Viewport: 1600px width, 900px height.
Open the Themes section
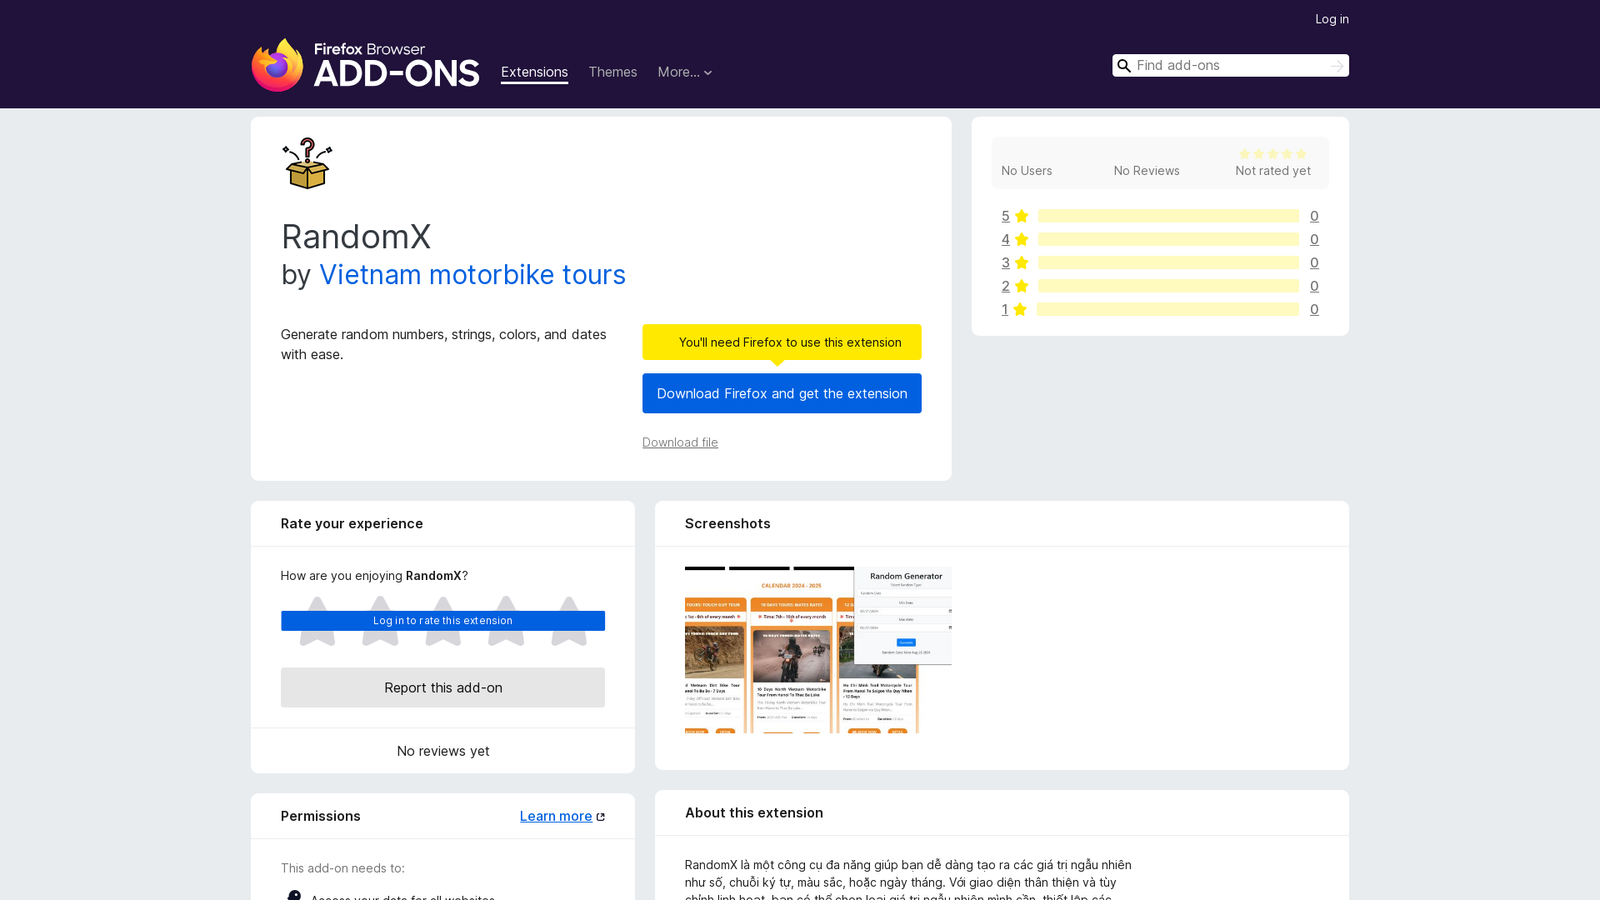tap(612, 72)
